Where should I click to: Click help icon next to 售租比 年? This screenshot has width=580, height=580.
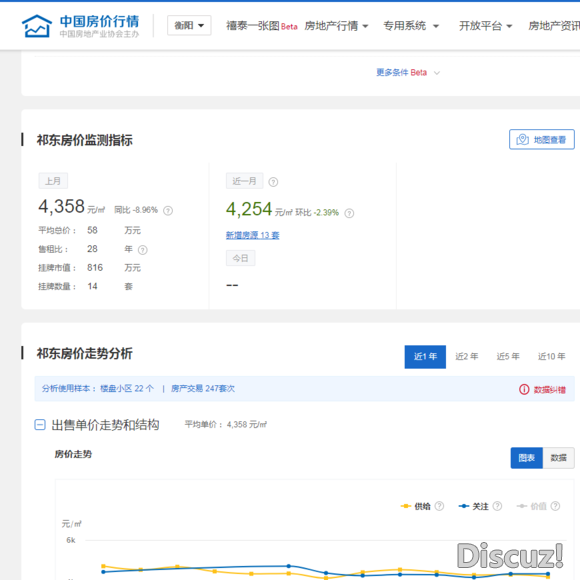pos(142,250)
